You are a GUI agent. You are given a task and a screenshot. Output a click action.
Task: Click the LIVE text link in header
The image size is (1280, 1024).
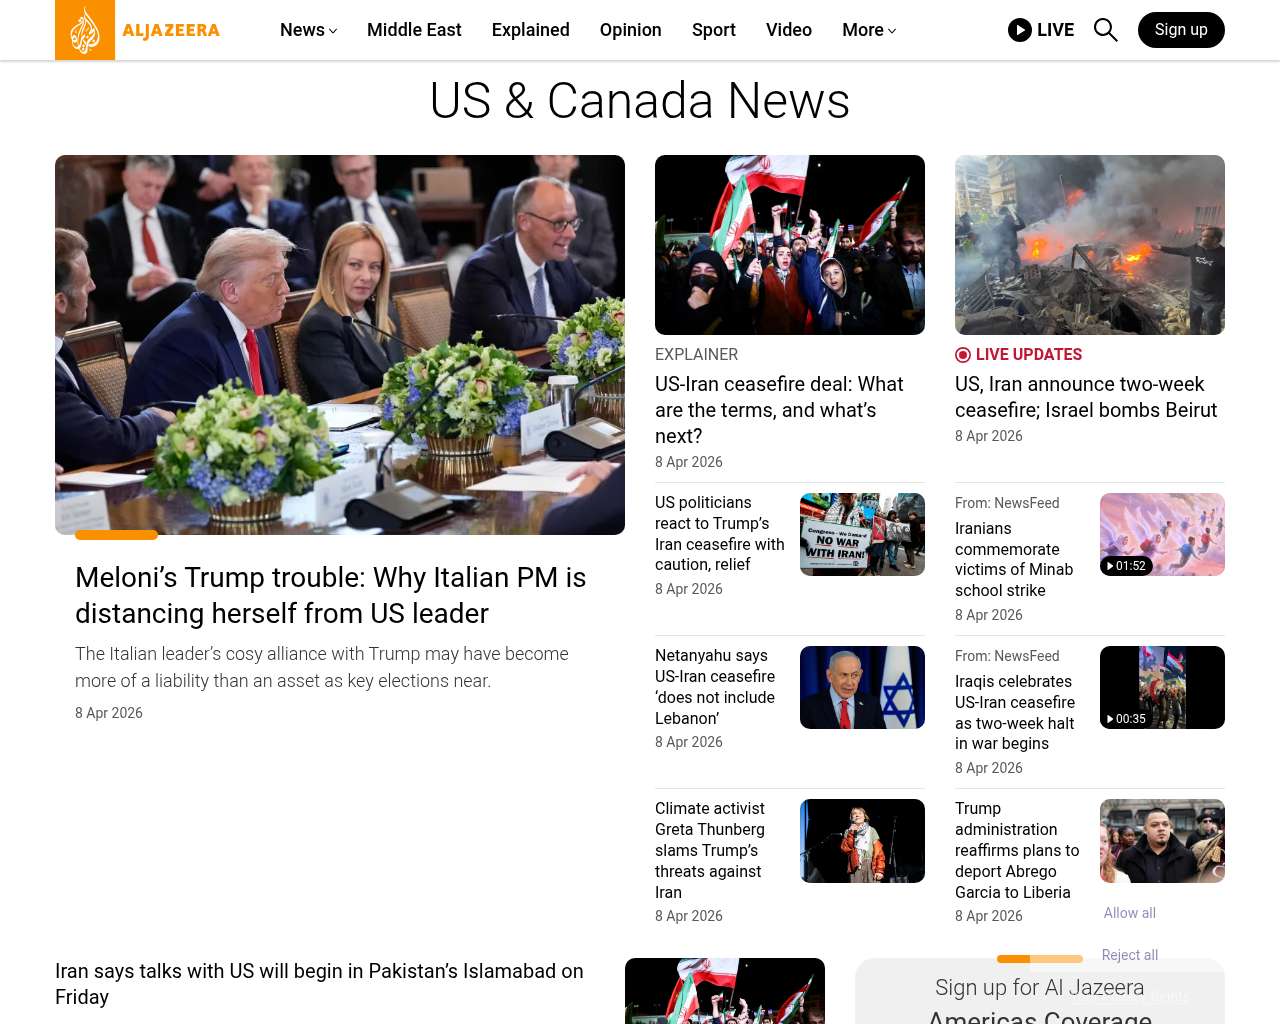(x=1055, y=30)
